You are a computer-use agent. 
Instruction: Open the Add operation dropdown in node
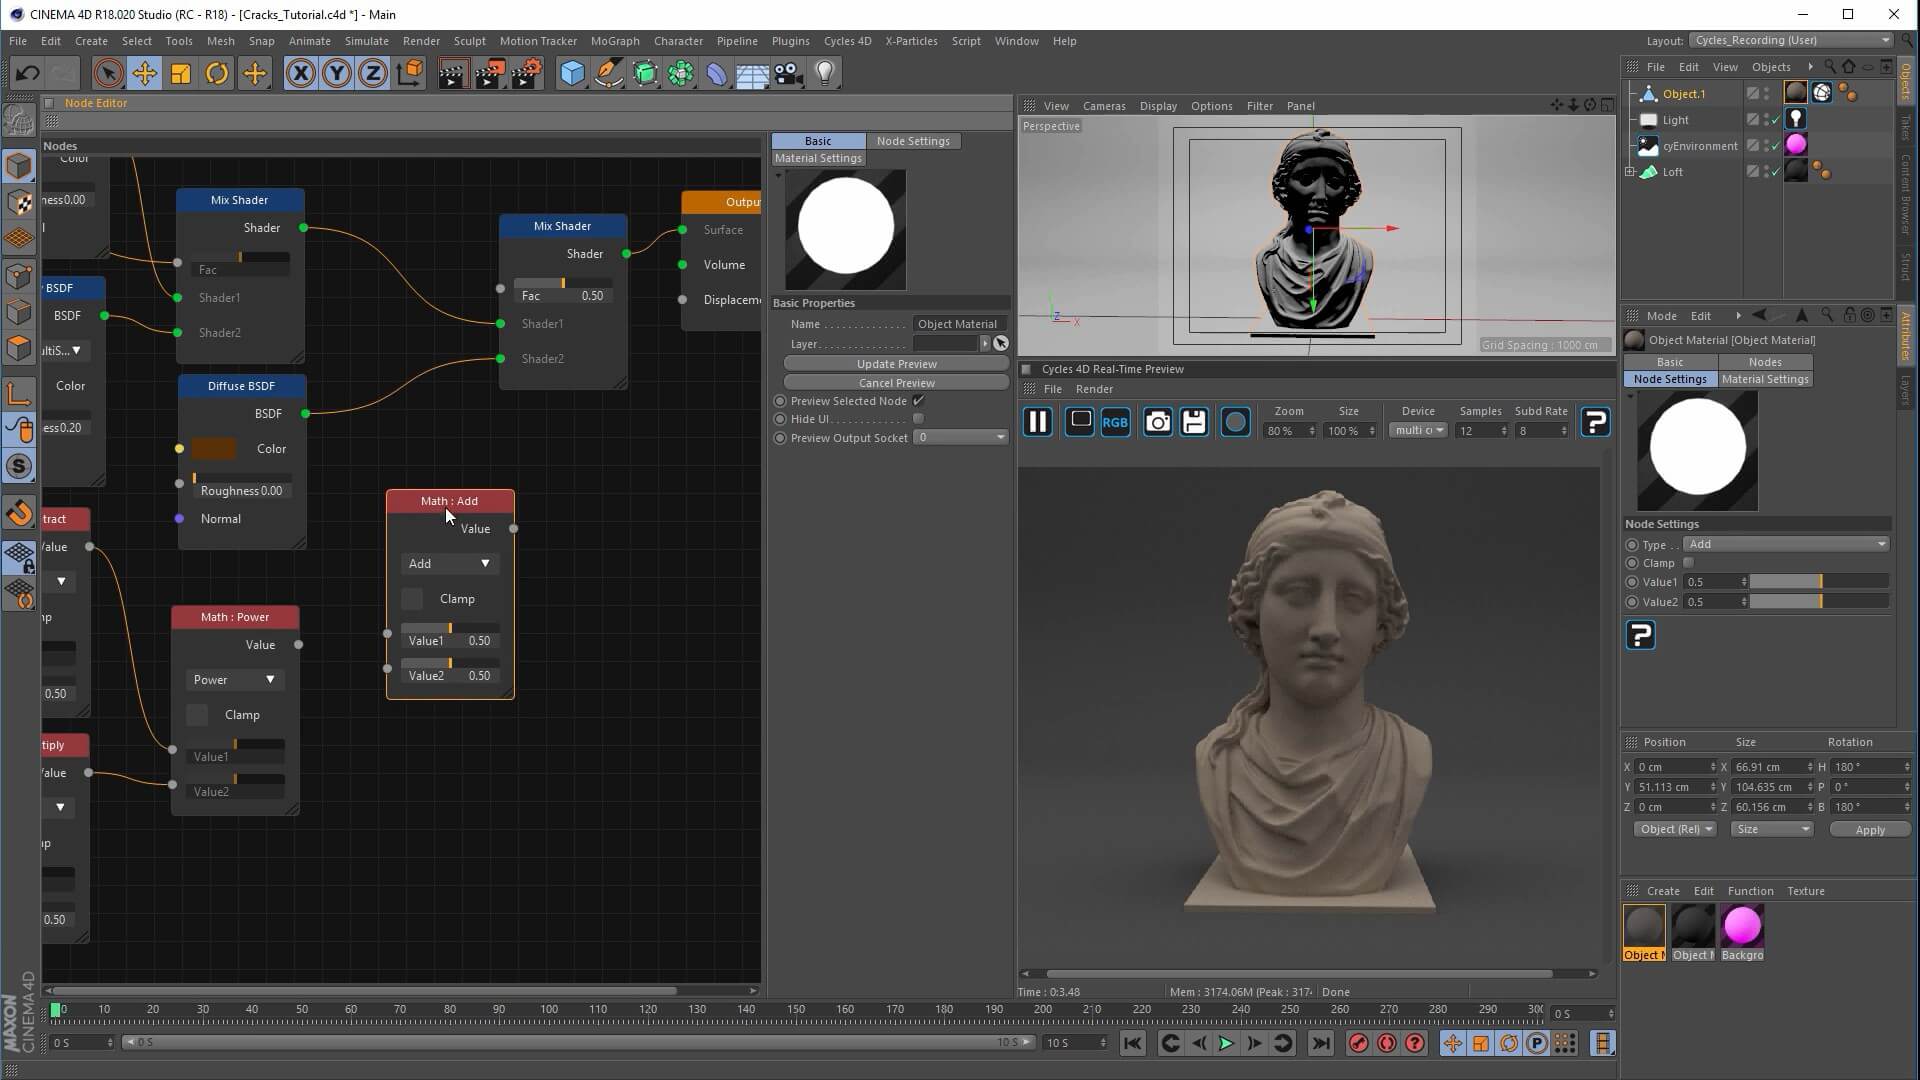448,564
